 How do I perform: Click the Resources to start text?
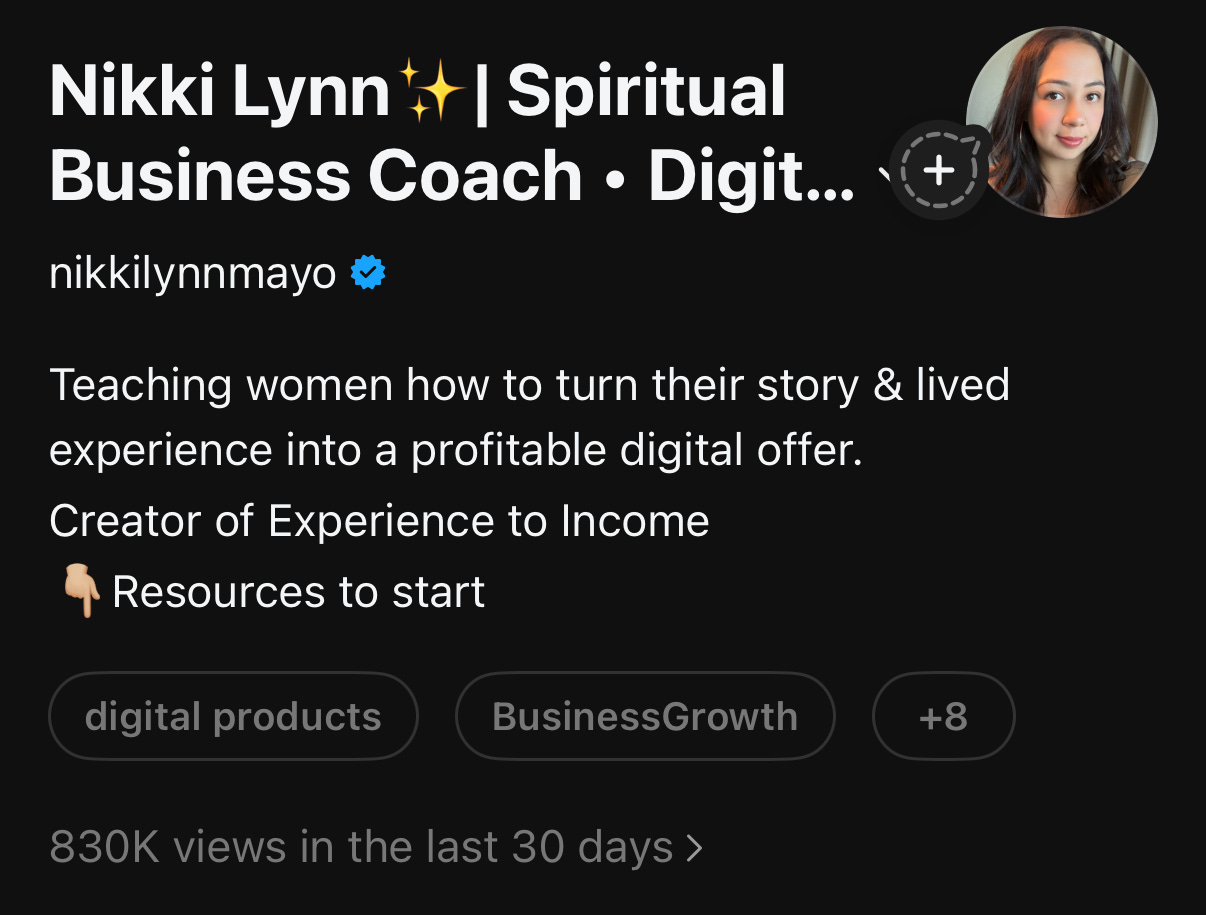click(298, 592)
